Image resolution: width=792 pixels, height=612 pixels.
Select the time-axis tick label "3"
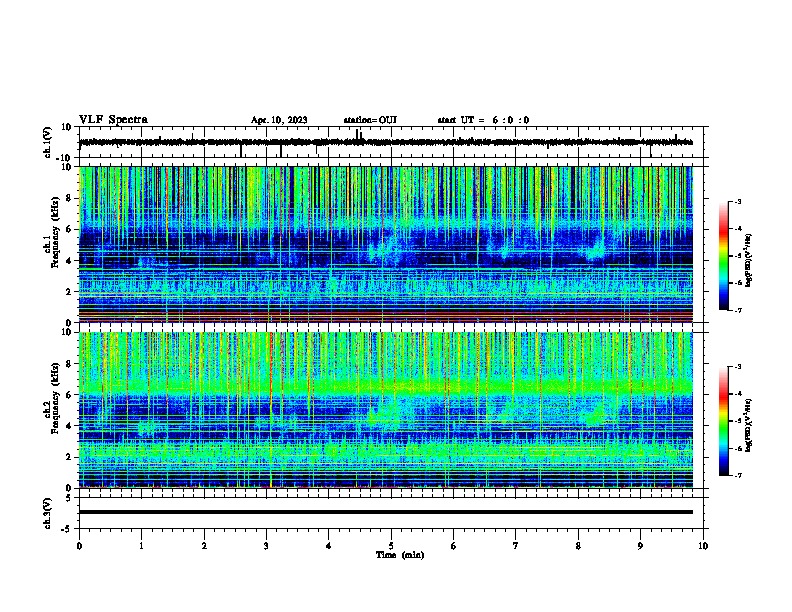(x=266, y=546)
